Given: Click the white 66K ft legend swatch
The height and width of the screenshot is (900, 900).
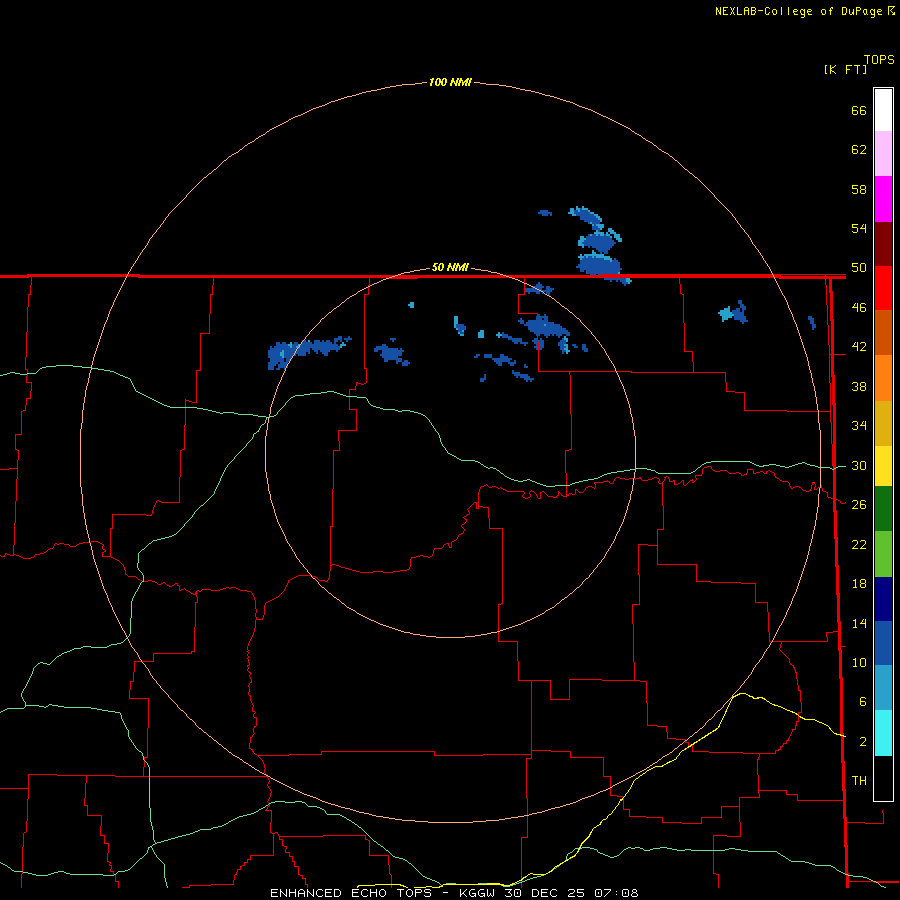Looking at the screenshot, I should [x=883, y=110].
